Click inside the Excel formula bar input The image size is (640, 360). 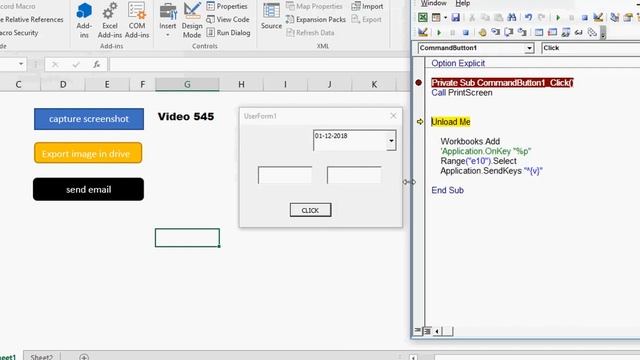pos(259,64)
